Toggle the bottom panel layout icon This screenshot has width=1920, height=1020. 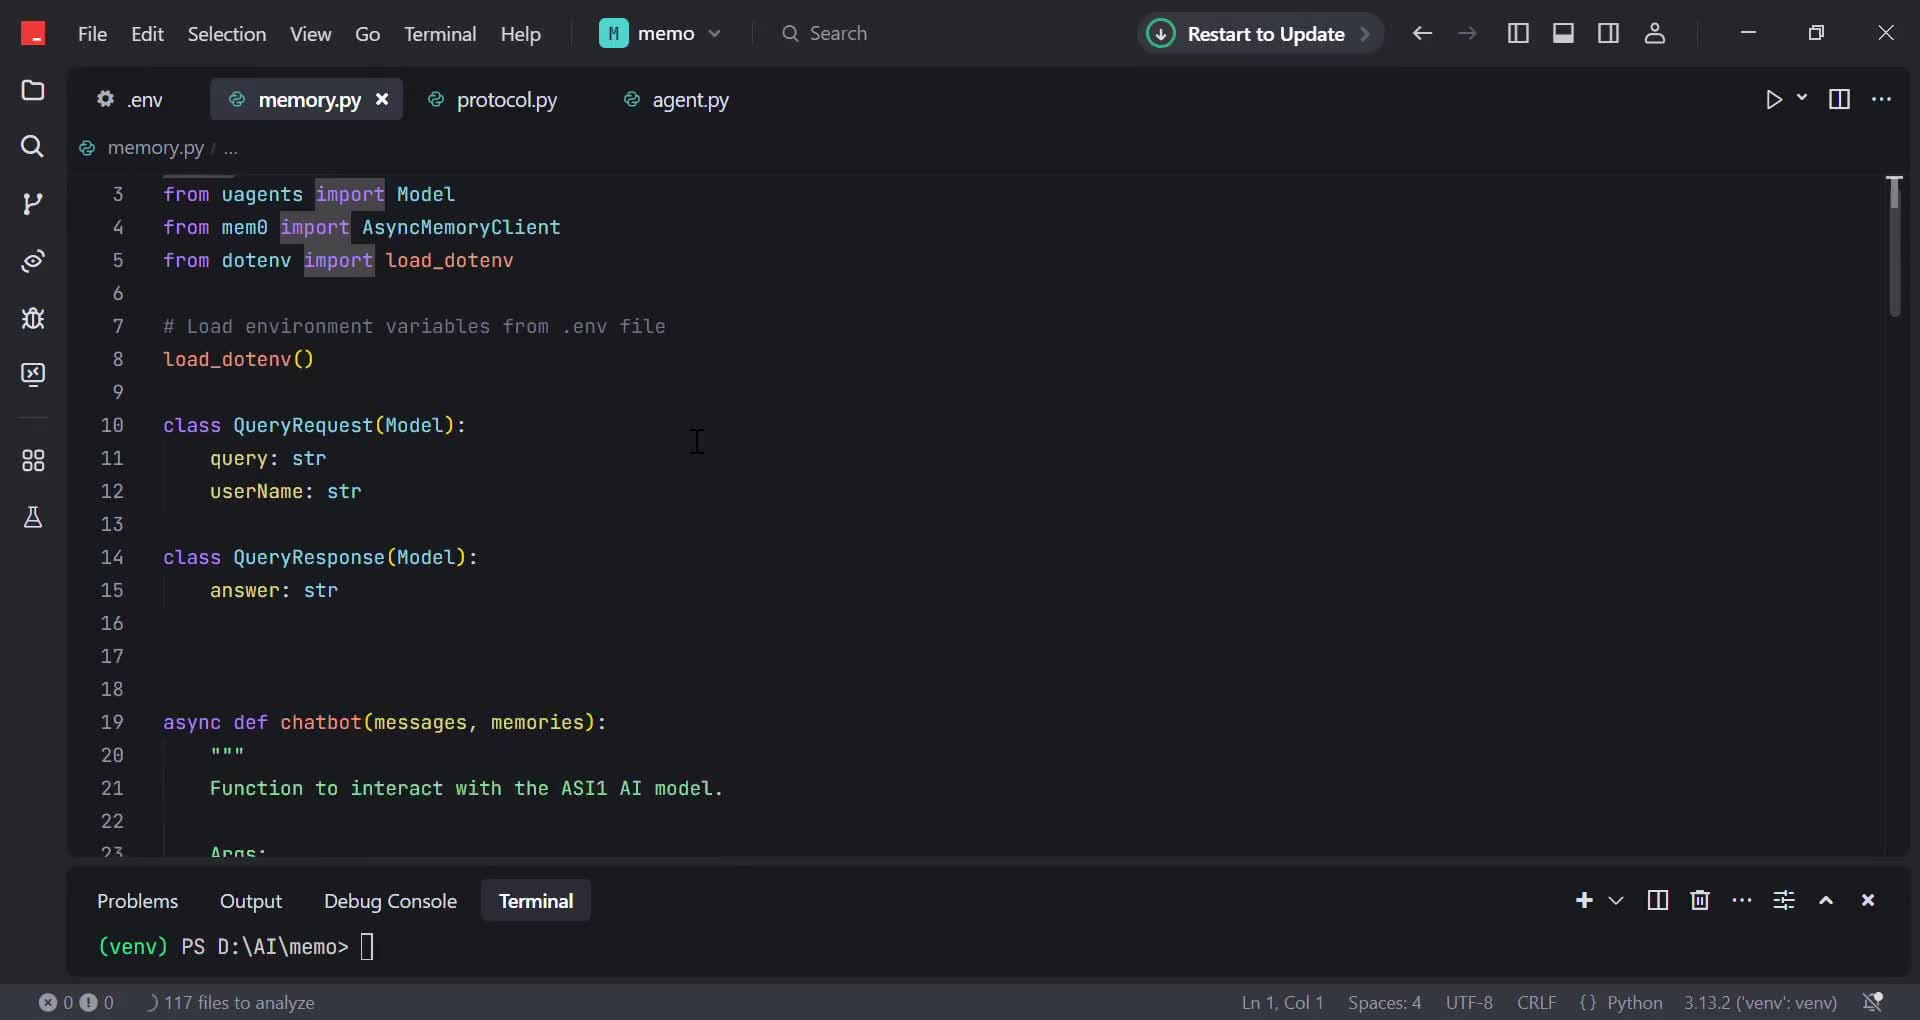pos(1563,33)
